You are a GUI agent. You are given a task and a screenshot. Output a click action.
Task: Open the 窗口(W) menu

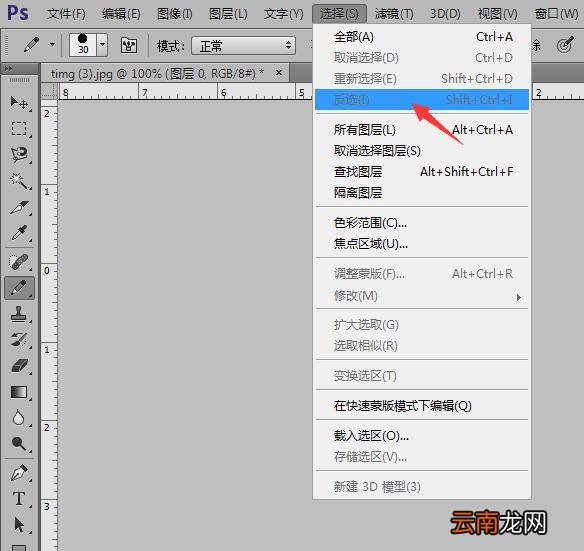[556, 14]
